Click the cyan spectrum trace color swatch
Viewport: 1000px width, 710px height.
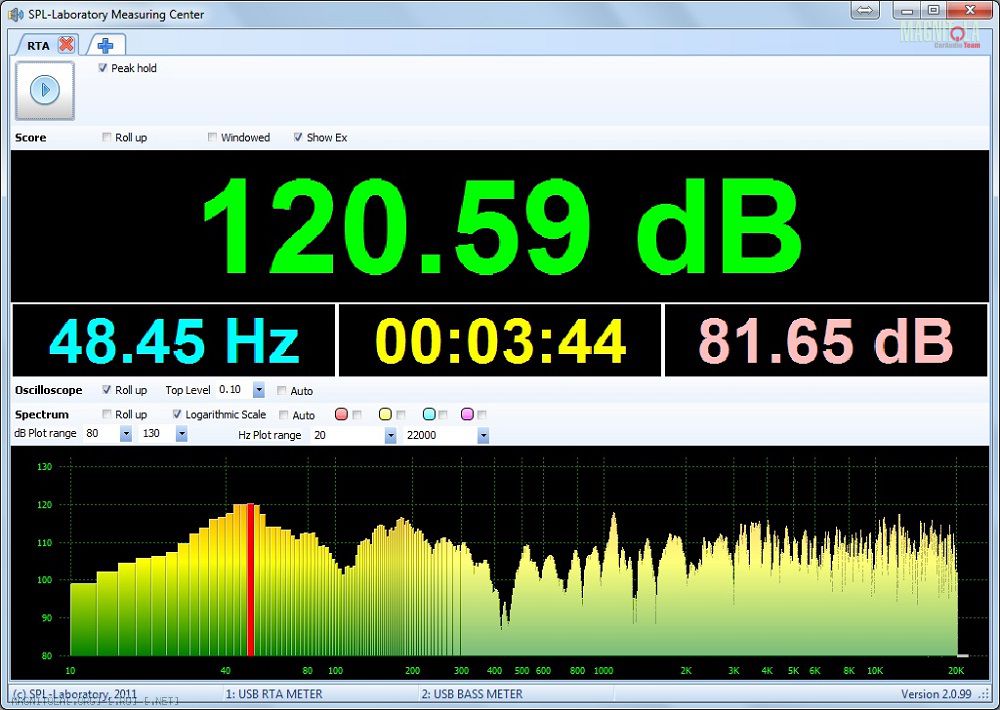pos(429,414)
